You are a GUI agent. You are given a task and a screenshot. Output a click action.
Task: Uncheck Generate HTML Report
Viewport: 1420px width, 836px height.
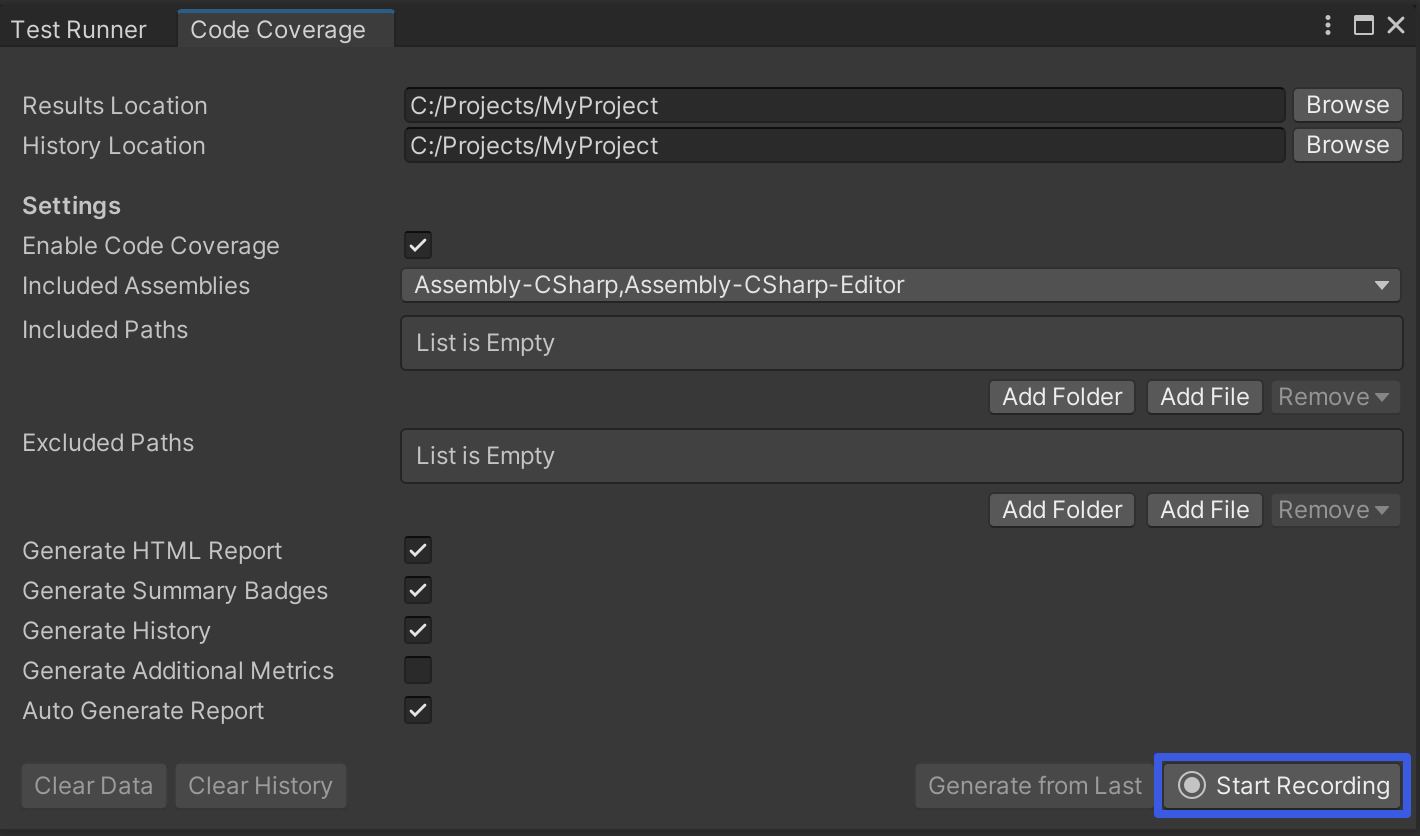[x=418, y=550]
